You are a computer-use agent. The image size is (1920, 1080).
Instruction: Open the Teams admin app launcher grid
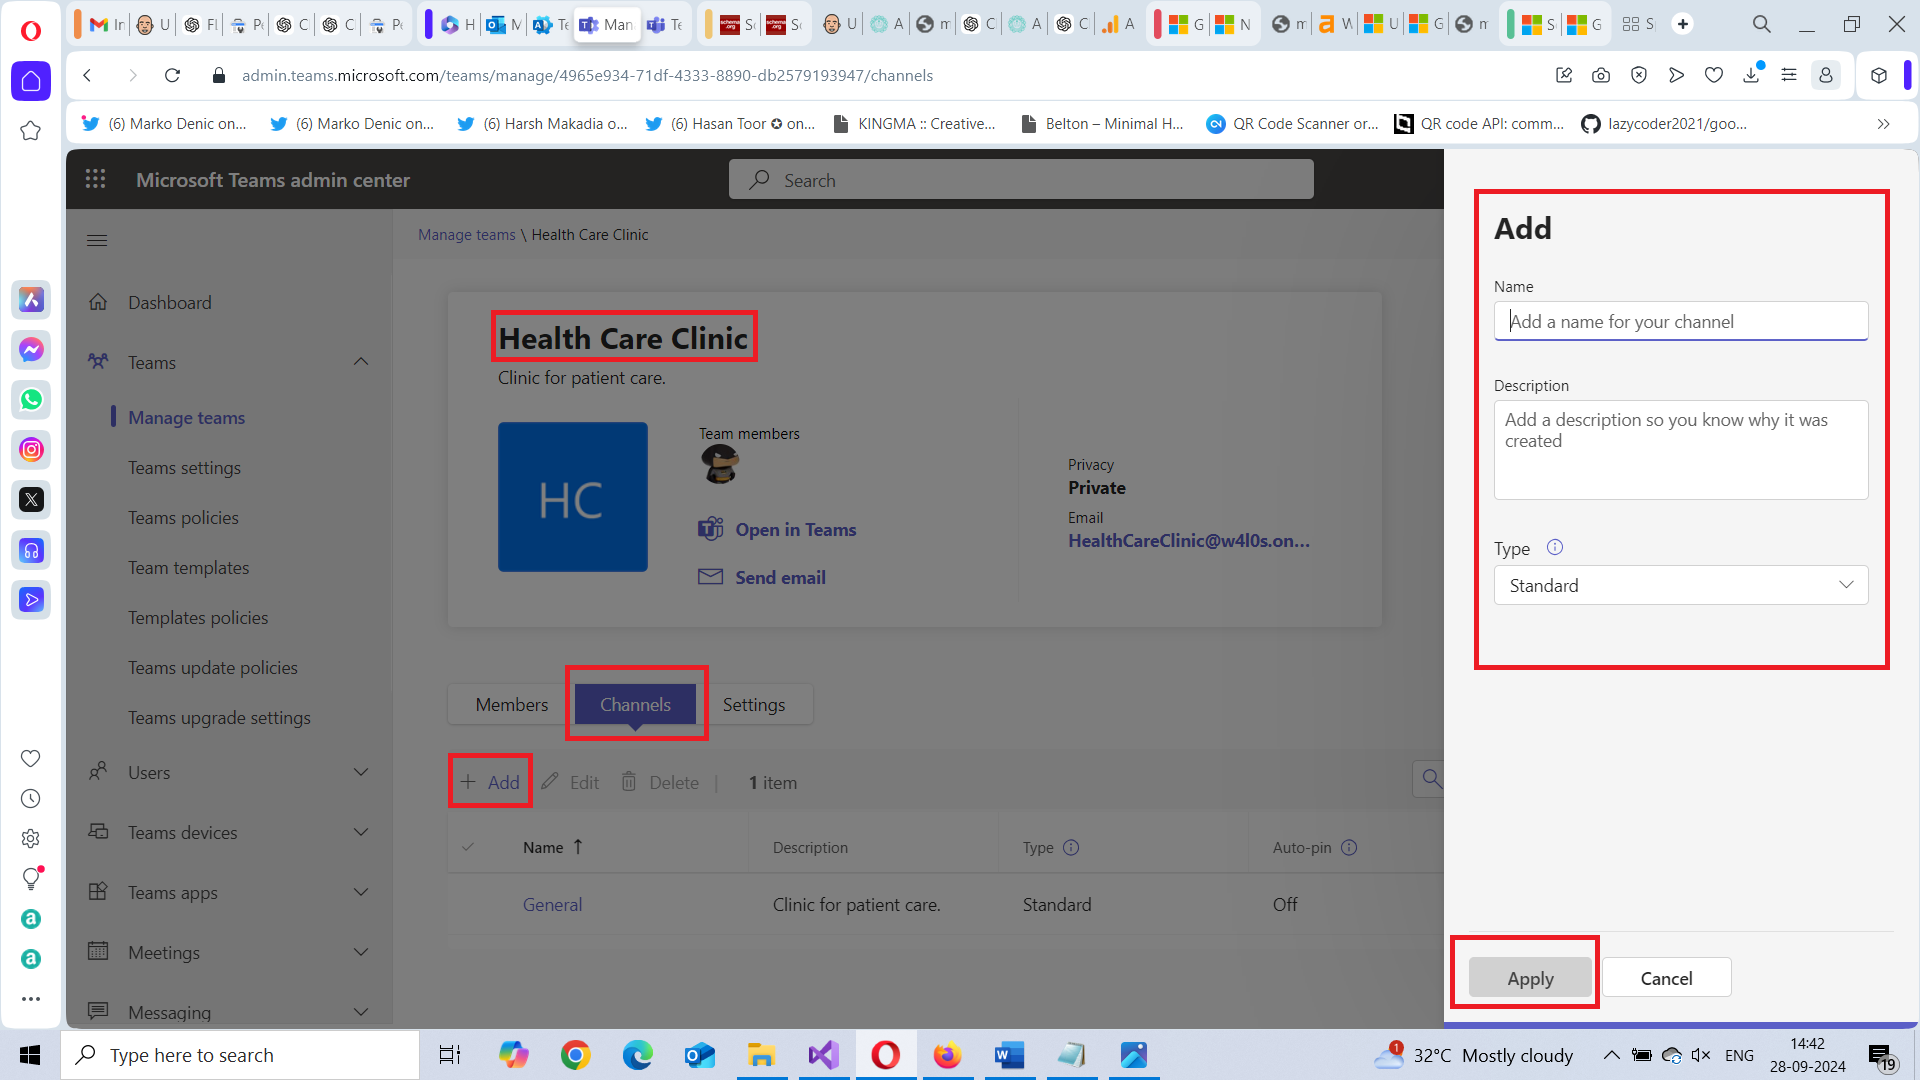coord(96,179)
